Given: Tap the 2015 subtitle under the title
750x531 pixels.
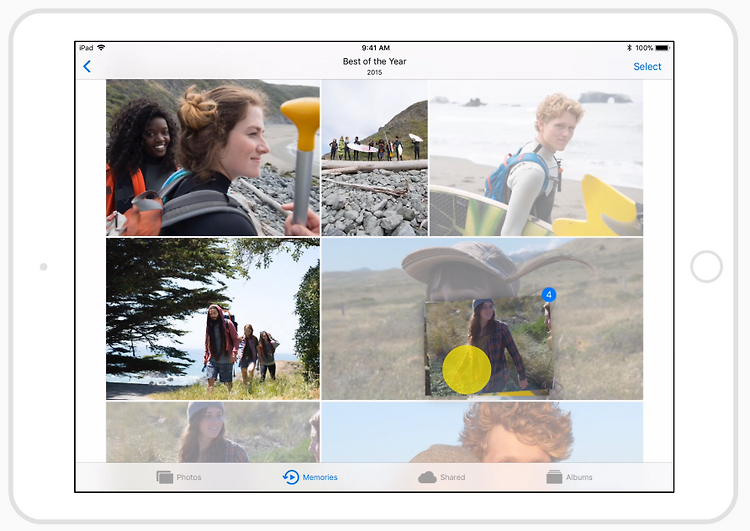Looking at the screenshot, I should [375, 72].
